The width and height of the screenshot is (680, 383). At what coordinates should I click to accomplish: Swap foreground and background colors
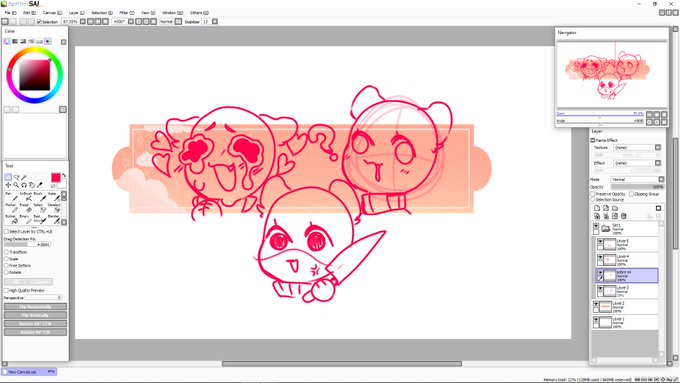point(64,175)
